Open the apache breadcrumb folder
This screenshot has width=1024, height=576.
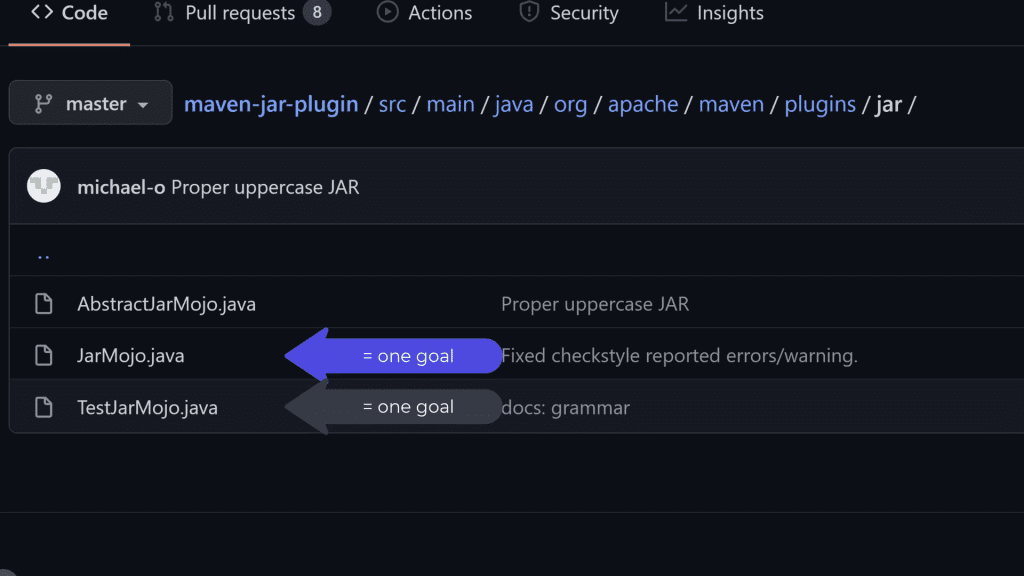[x=643, y=104]
